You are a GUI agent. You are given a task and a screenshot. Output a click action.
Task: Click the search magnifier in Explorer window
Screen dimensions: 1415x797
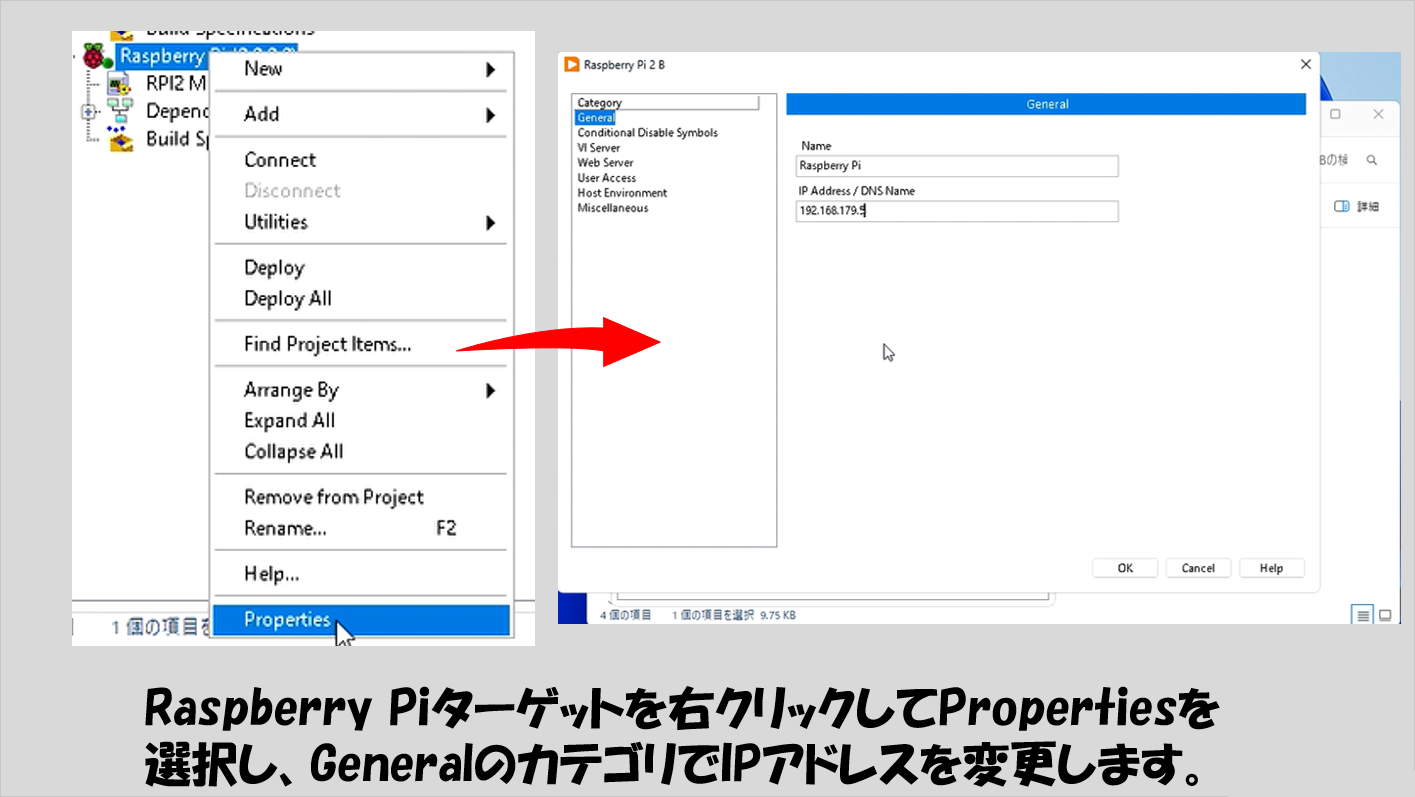(x=1372, y=160)
